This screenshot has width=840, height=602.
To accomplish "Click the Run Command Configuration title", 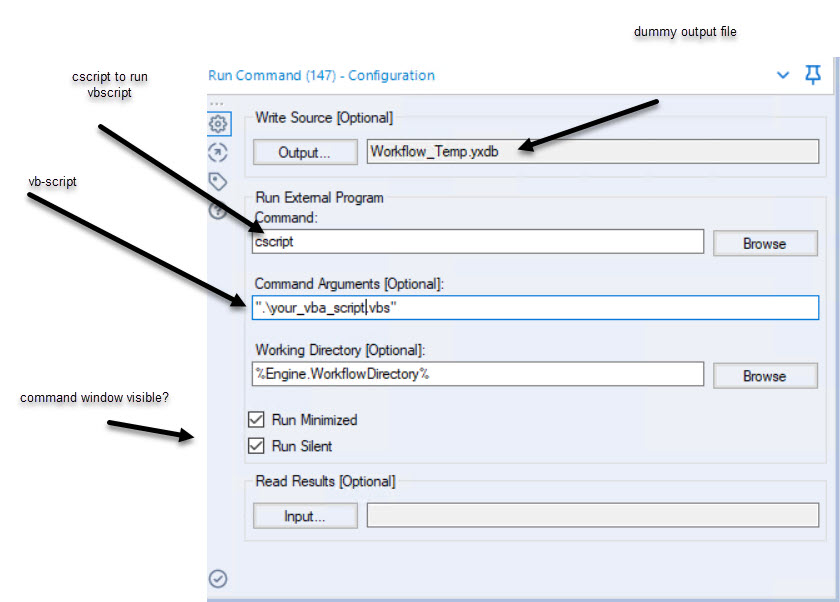I will tap(320, 75).
